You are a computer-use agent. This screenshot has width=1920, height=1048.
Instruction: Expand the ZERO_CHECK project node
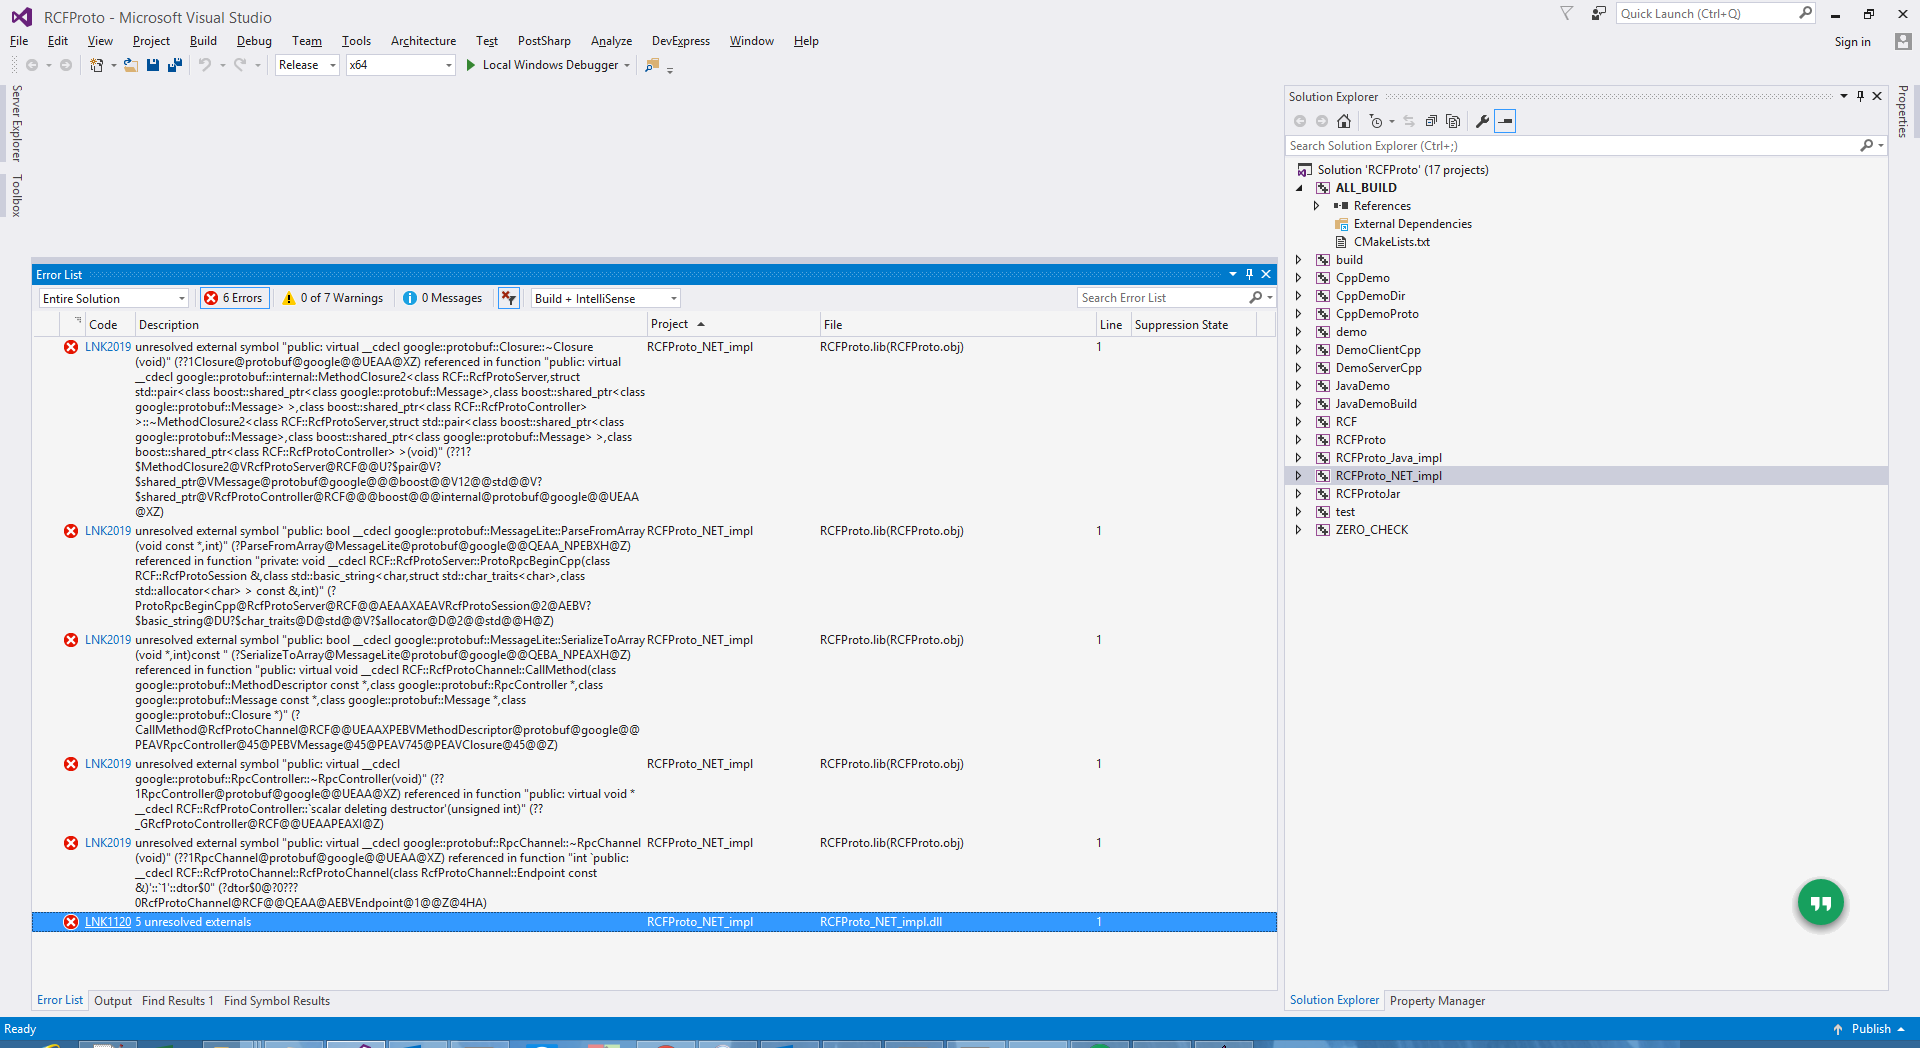(x=1299, y=530)
